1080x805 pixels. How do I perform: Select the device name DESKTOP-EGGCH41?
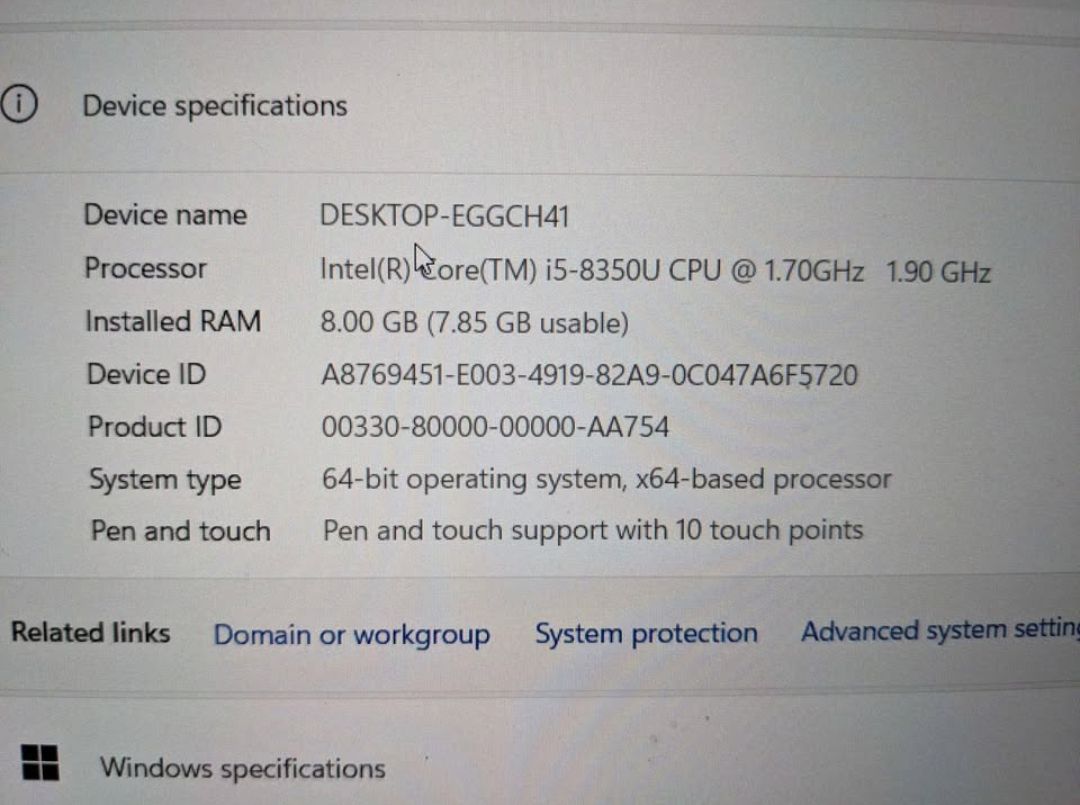coord(444,216)
